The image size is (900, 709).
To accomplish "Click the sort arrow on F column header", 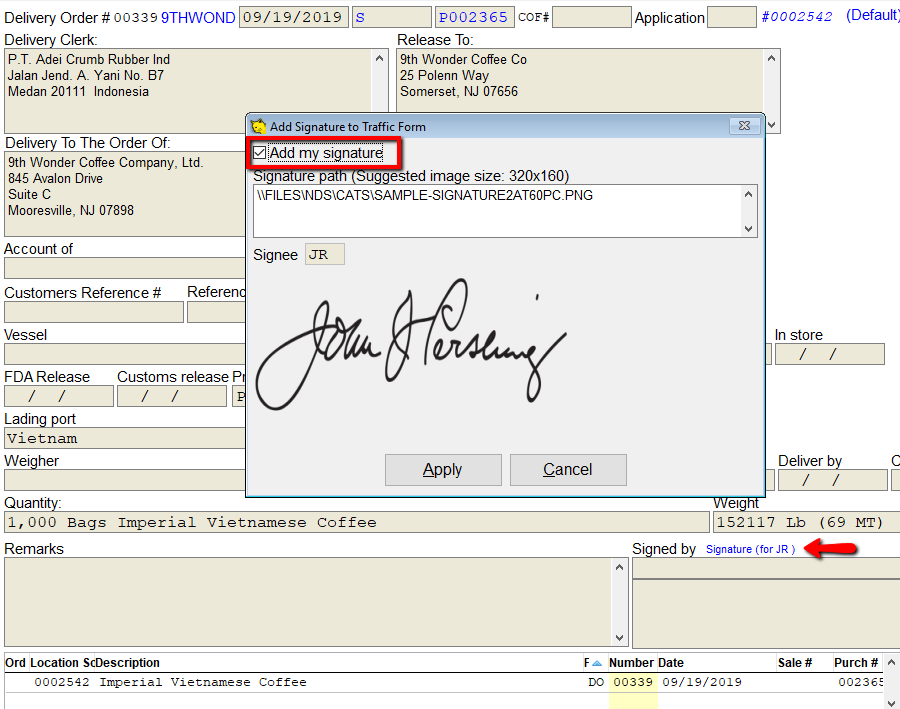I will [597, 663].
